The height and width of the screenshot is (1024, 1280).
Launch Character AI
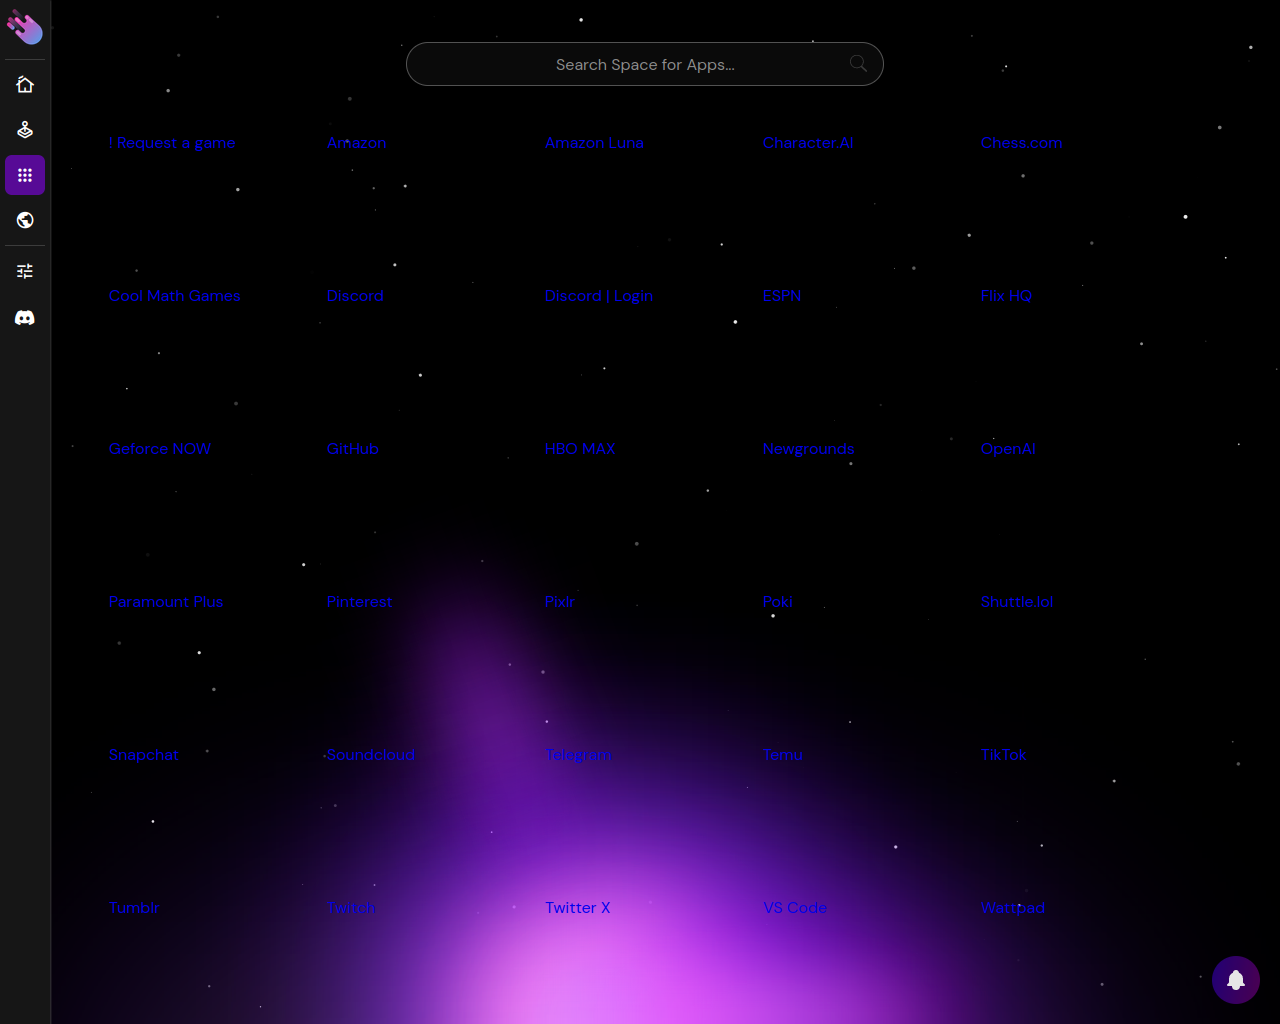[808, 143]
